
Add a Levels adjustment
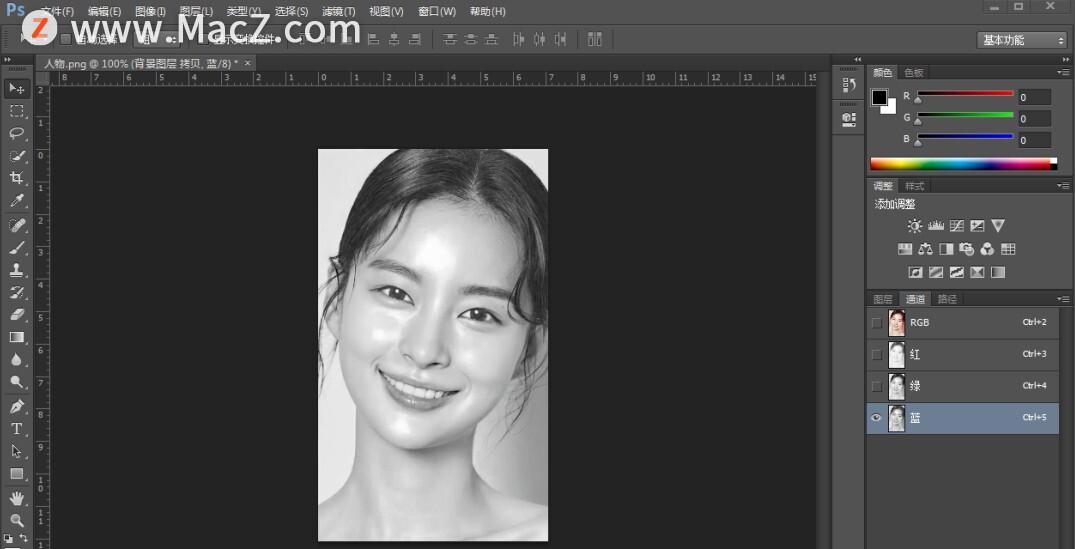click(x=936, y=225)
